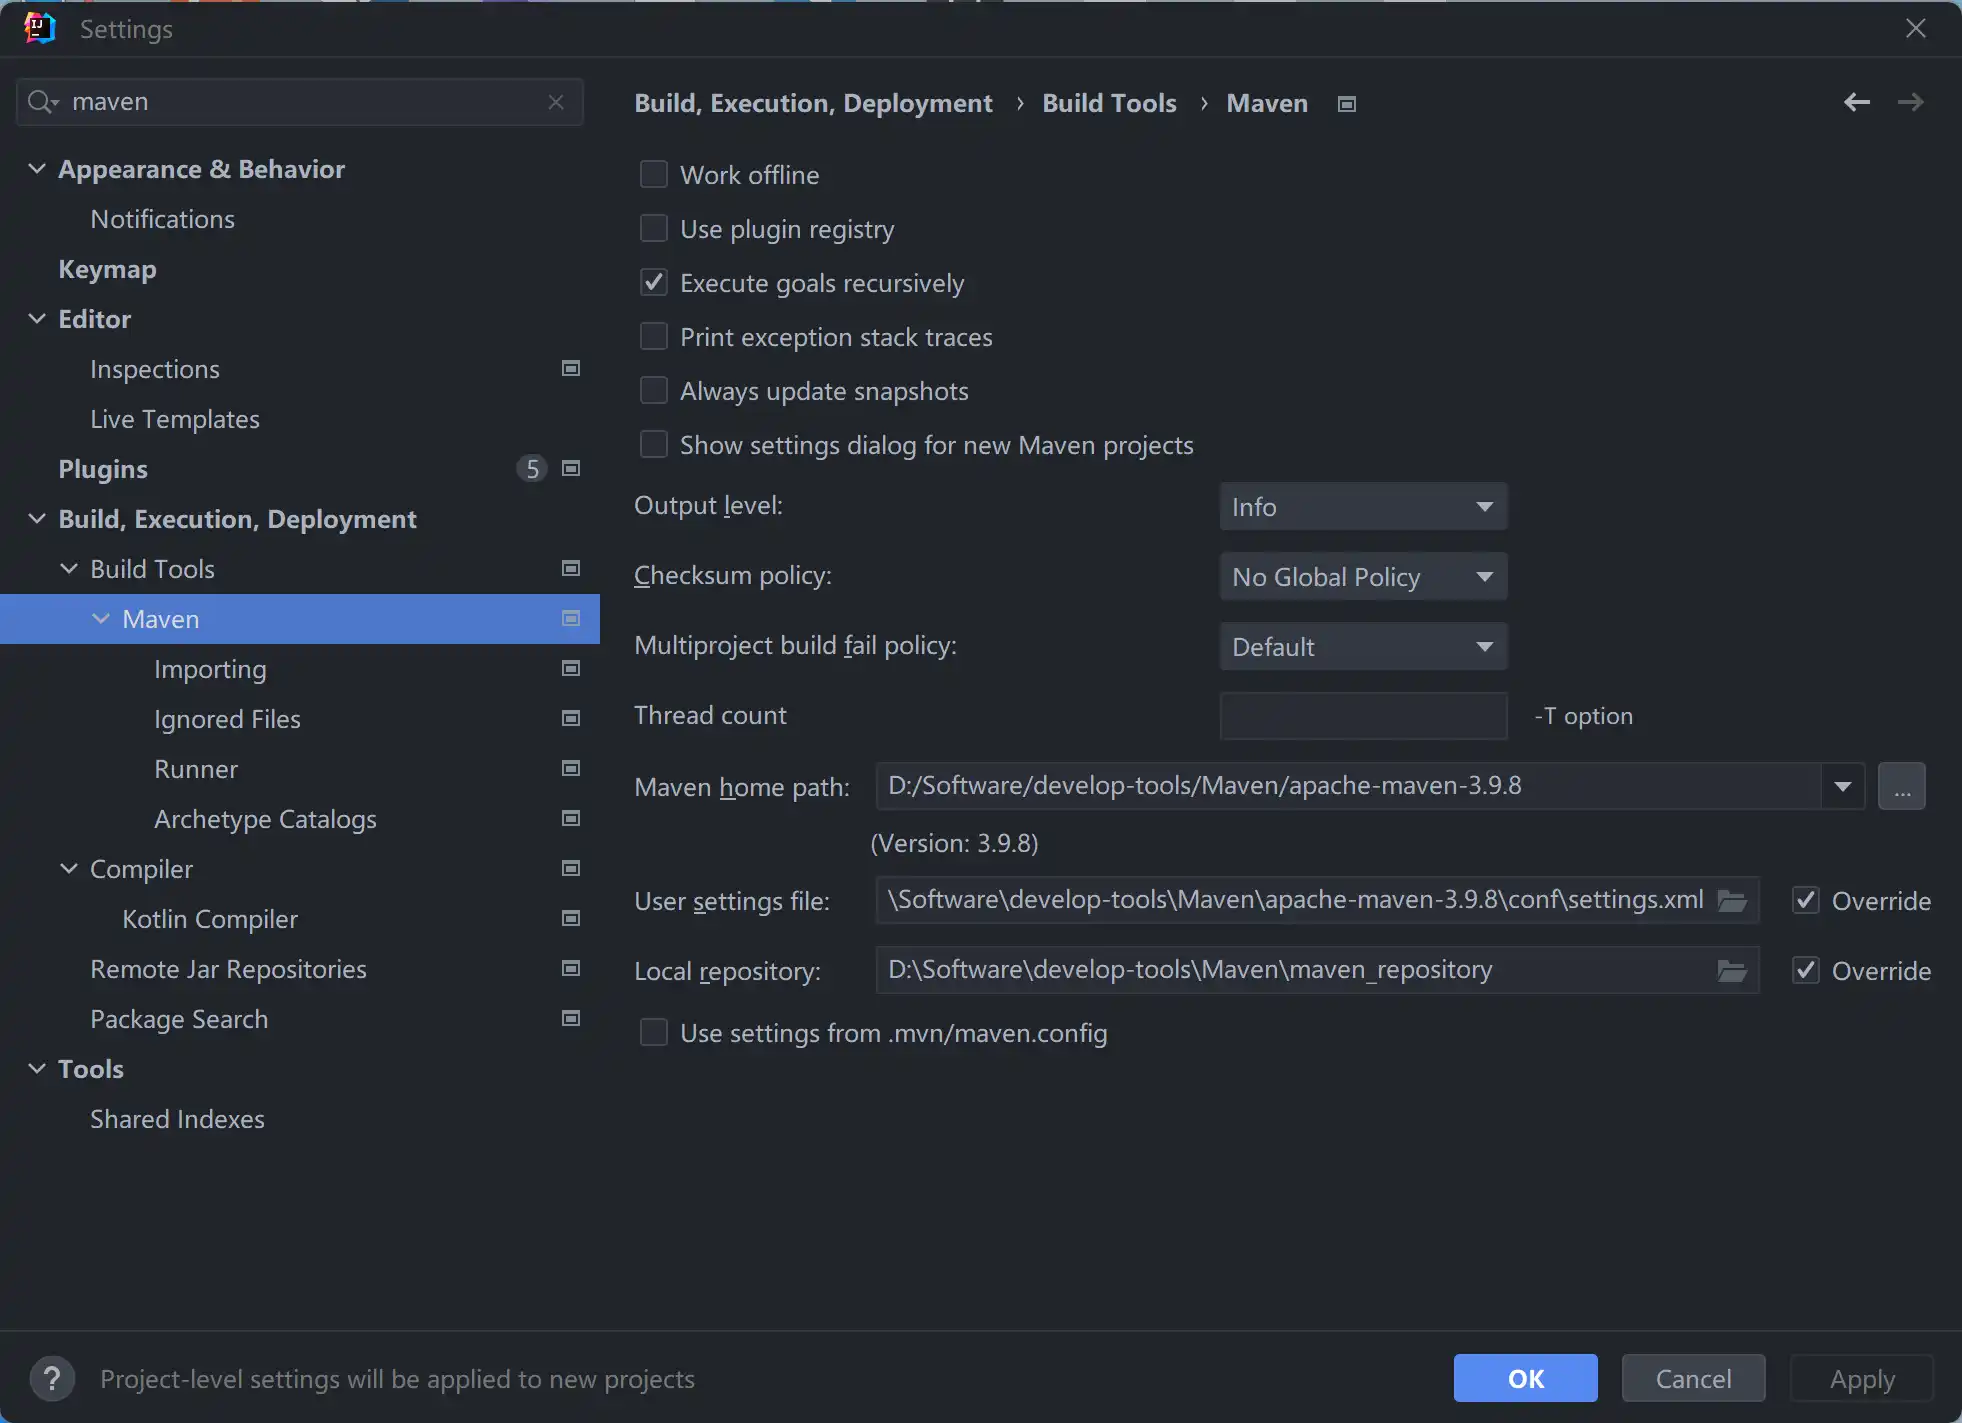Viewport: 1962px width, 1423px height.
Task: Click project-level icon next to Package Search
Action: pos(571,1018)
